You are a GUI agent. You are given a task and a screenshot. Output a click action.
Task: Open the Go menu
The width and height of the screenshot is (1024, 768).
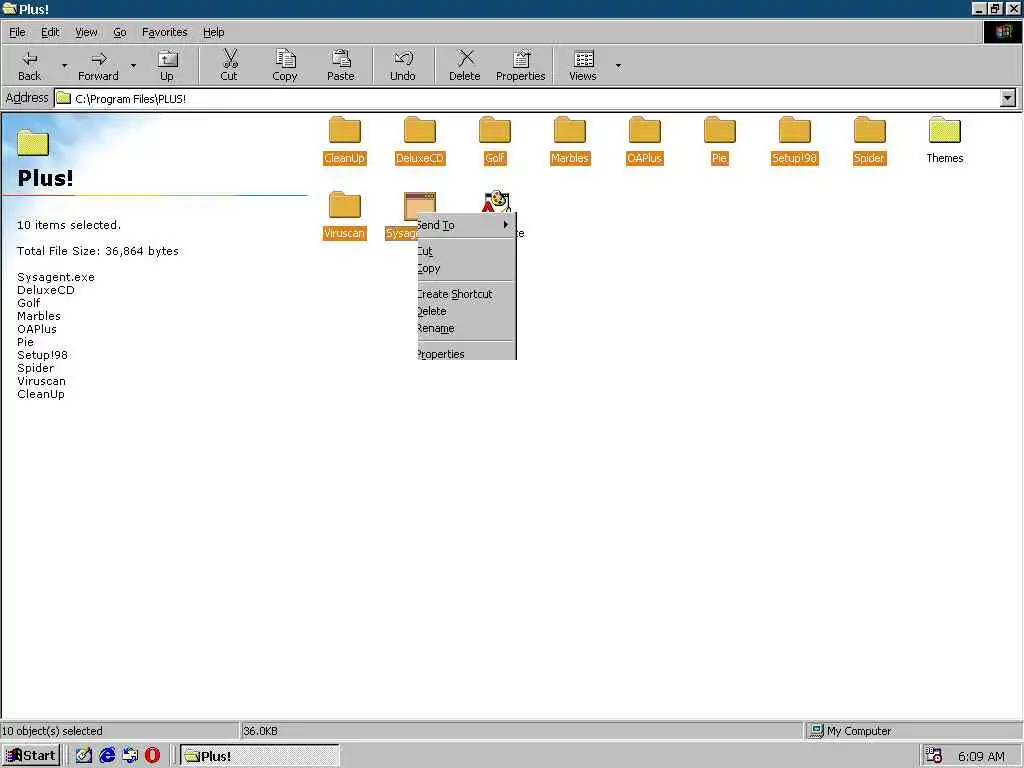[120, 32]
